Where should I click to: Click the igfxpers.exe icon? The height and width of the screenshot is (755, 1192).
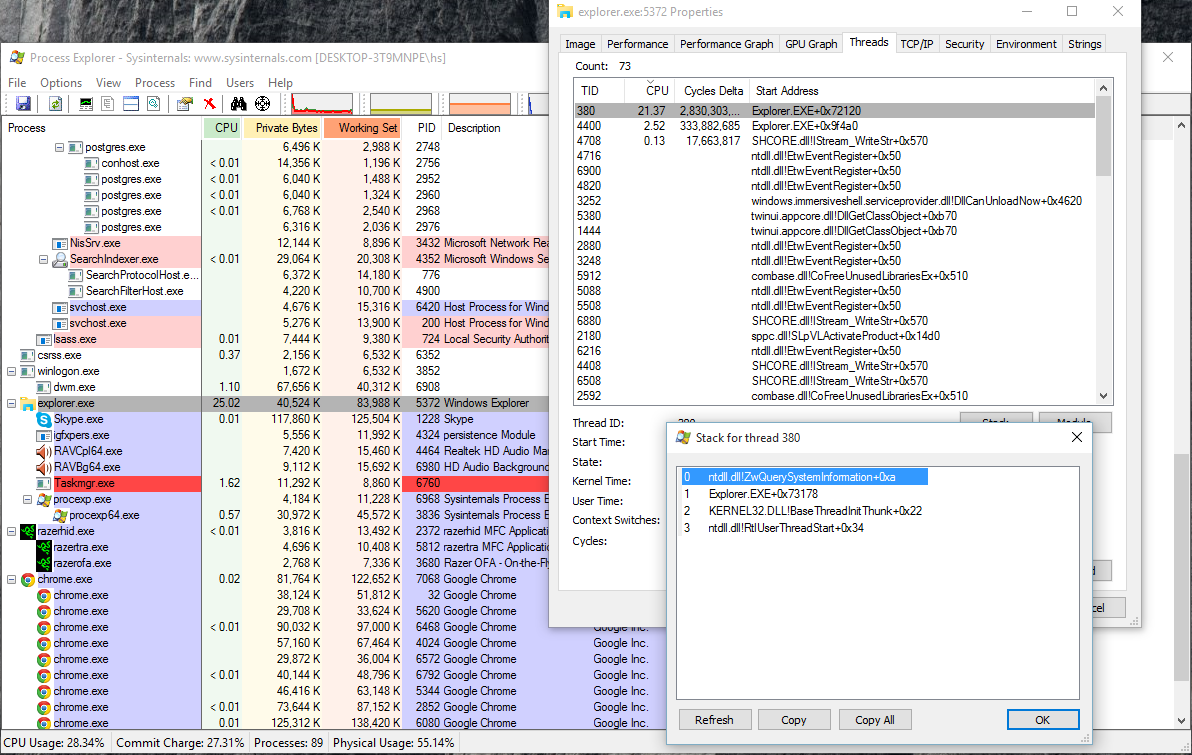pyautogui.click(x=44, y=436)
